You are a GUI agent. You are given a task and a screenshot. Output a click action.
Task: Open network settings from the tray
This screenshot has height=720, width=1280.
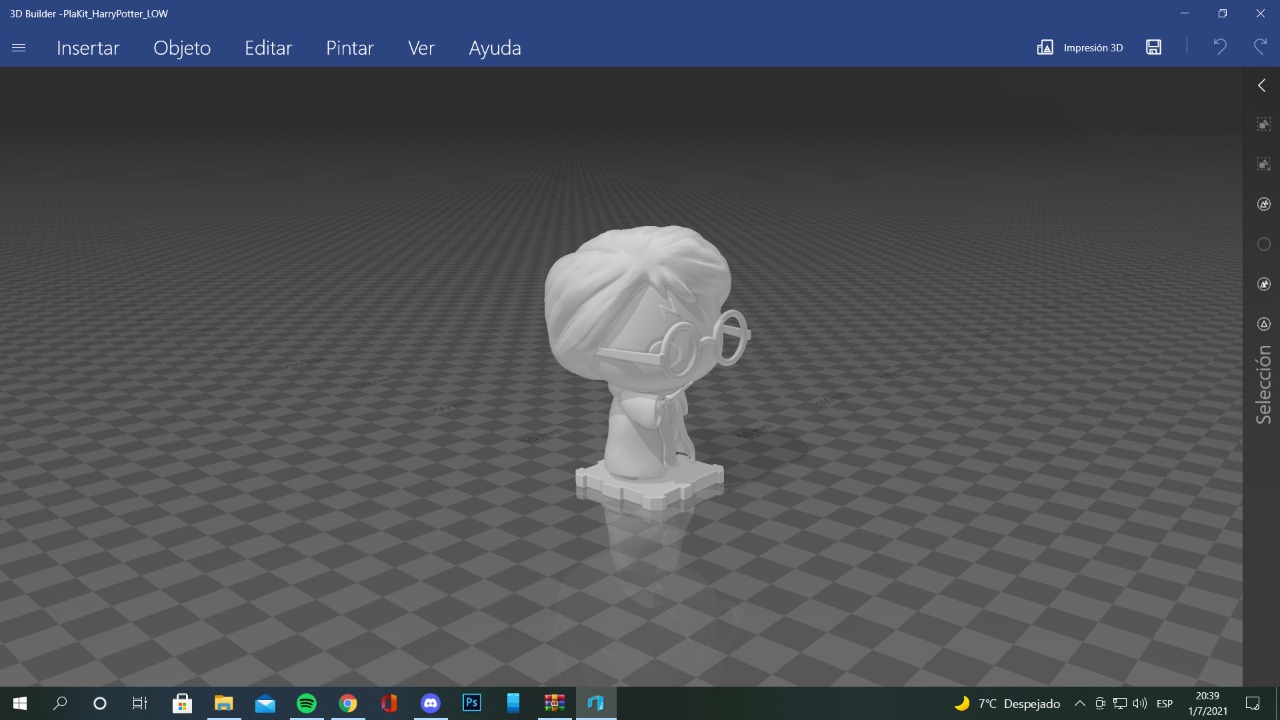(1120, 704)
